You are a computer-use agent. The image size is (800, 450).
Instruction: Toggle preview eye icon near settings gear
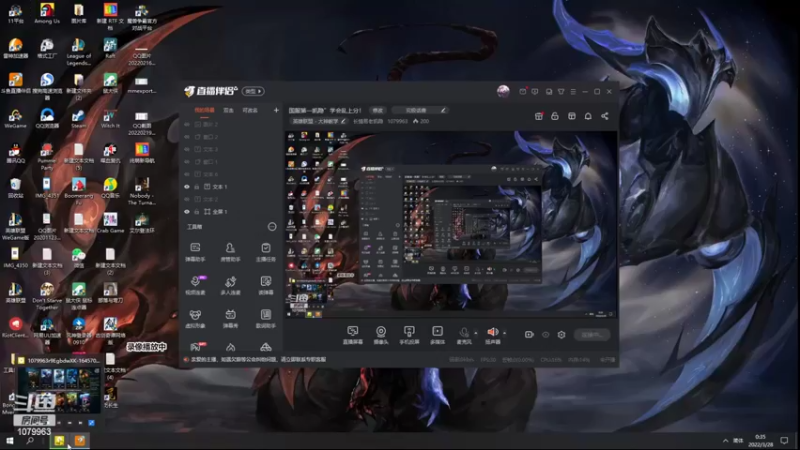pos(545,335)
